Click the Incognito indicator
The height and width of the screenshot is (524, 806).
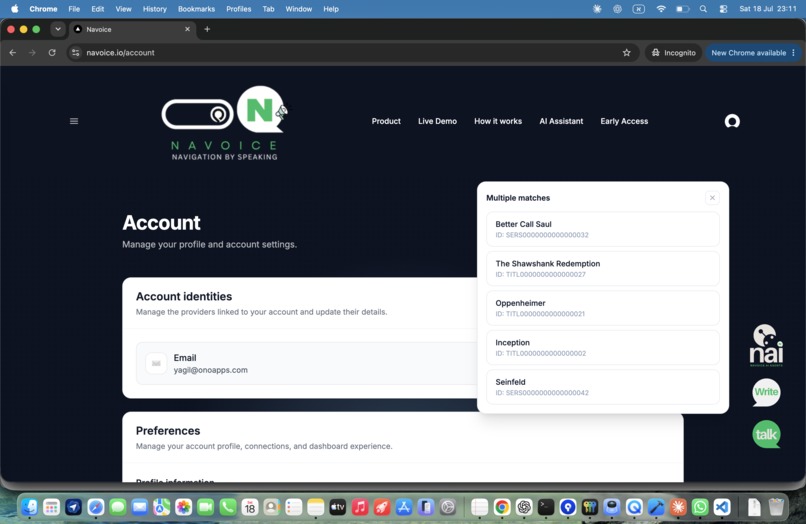point(673,52)
